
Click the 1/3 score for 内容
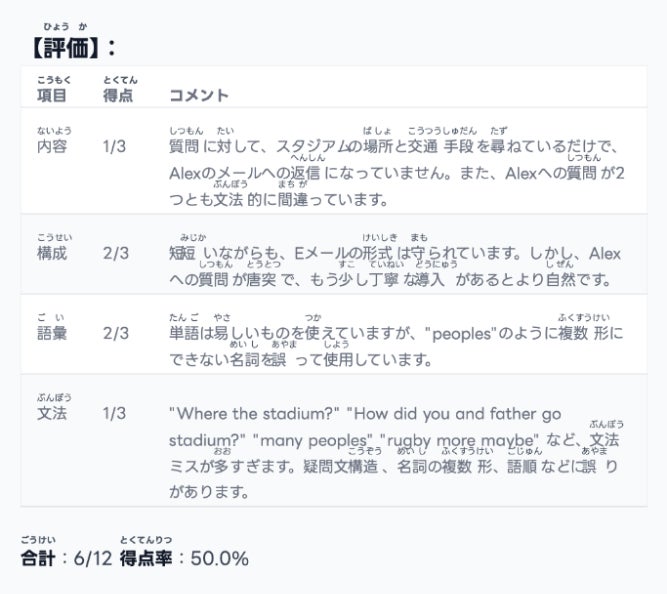tap(114, 147)
